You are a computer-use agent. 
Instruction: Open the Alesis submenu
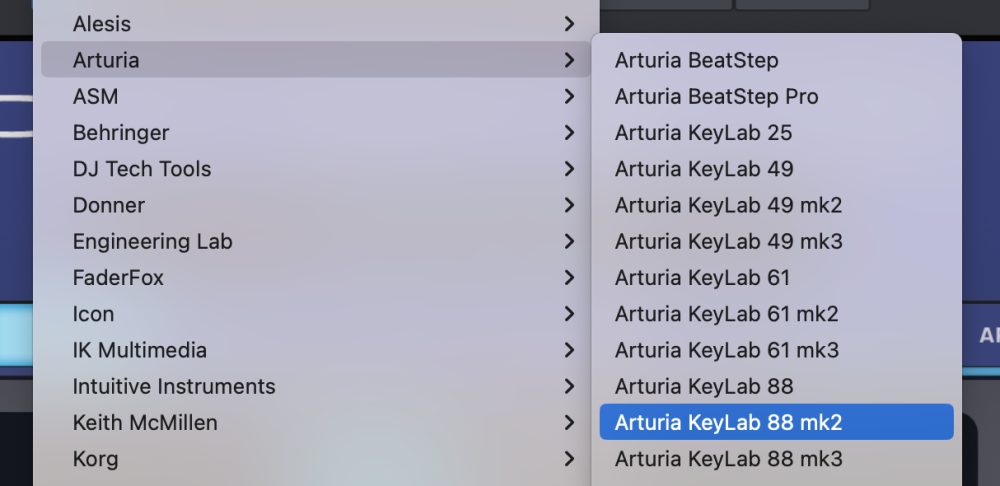click(x=102, y=23)
